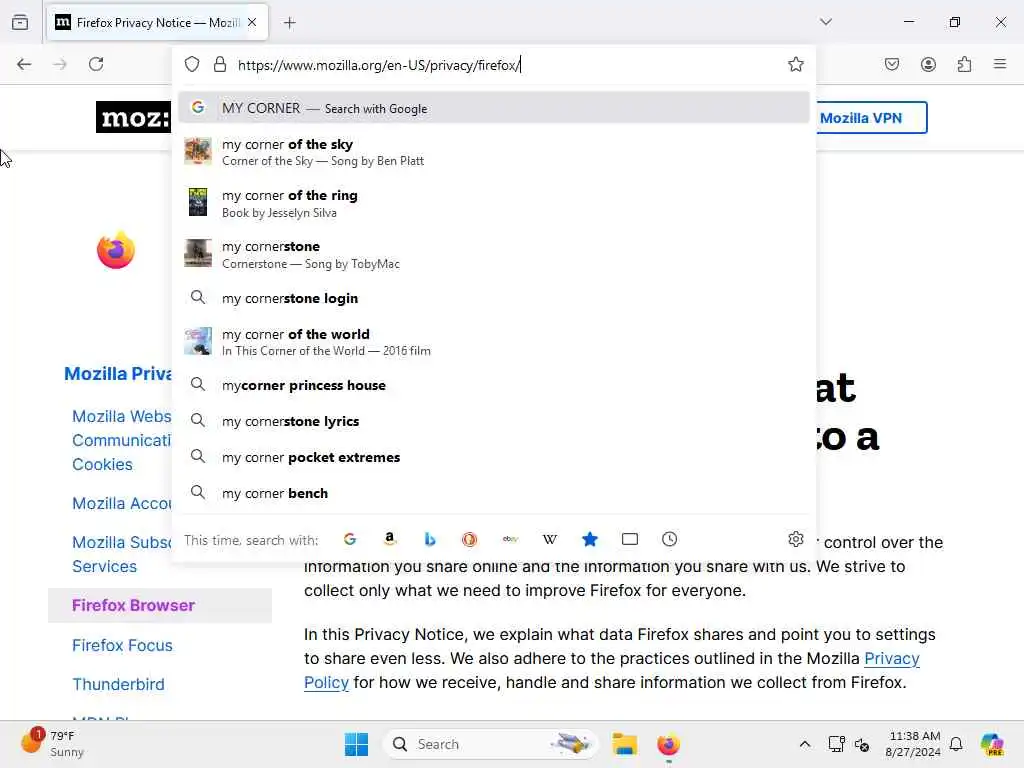The image size is (1024, 768).
Task: Select my corner of the world suggestion
Action: 494,342
